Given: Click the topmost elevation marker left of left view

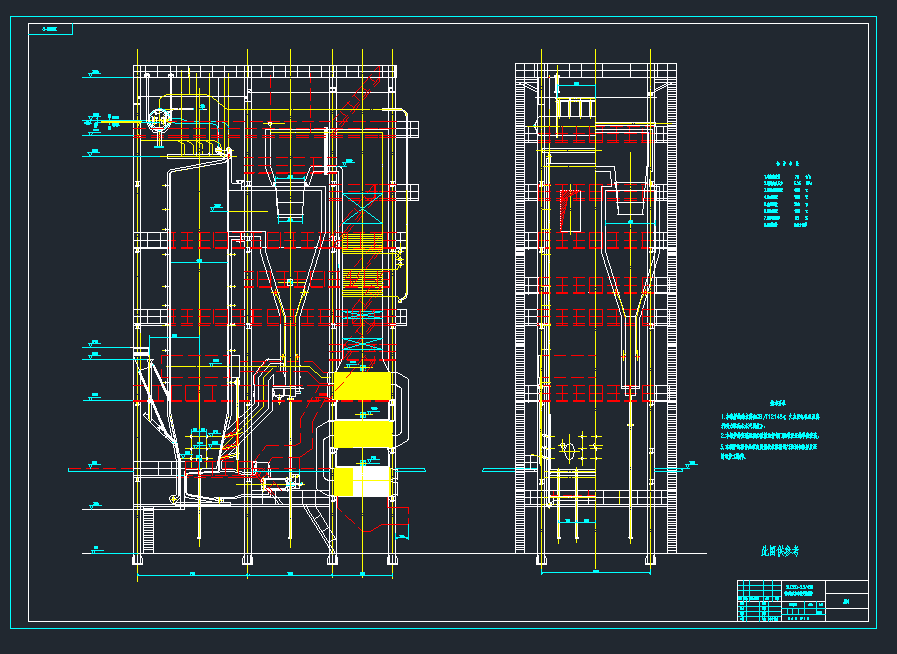Looking at the screenshot, I should click(95, 73).
